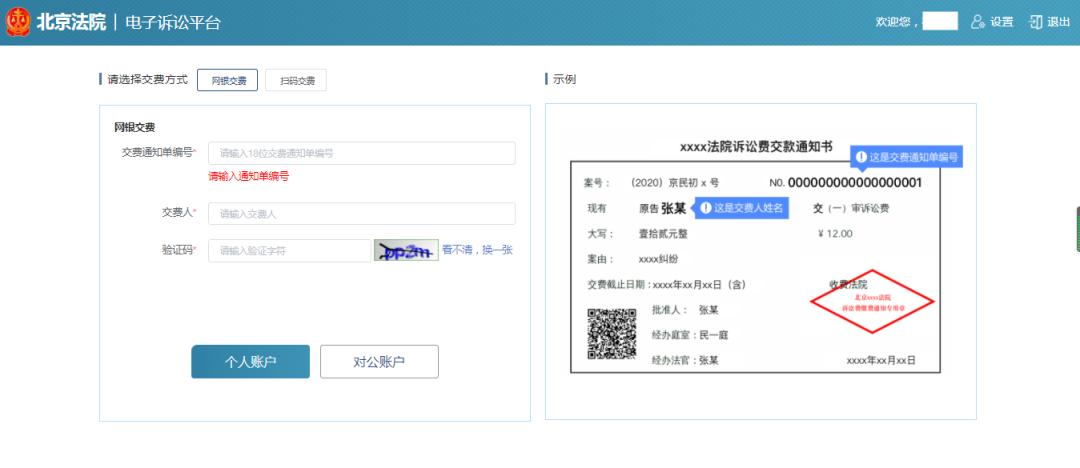The width and height of the screenshot is (1080, 468).
Task: Click the QR code in example notice
Action: tap(612, 334)
